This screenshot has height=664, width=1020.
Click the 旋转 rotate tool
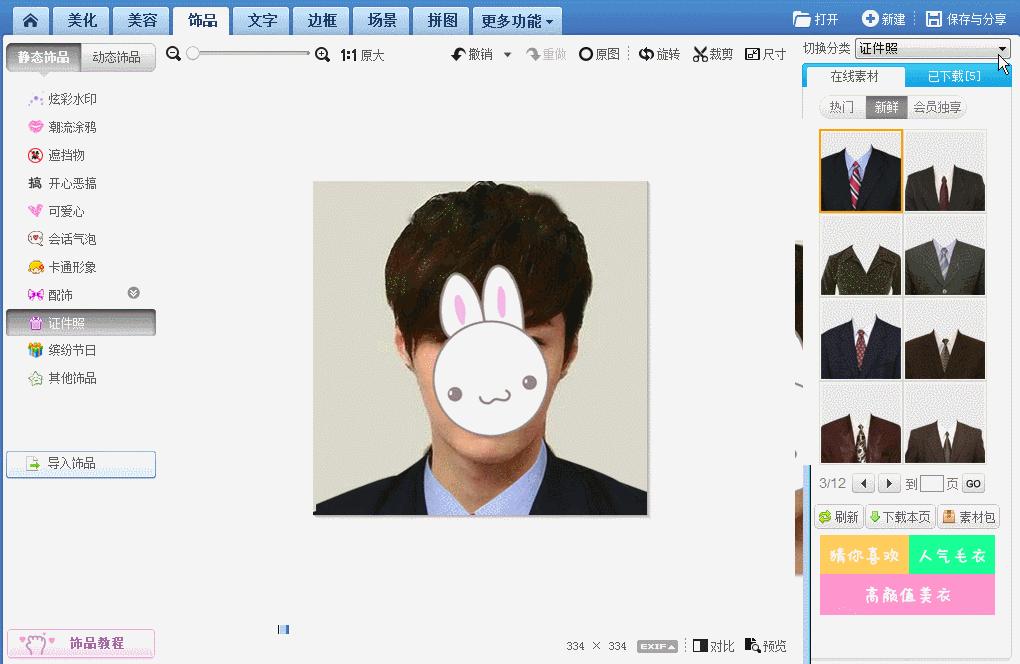(x=659, y=55)
